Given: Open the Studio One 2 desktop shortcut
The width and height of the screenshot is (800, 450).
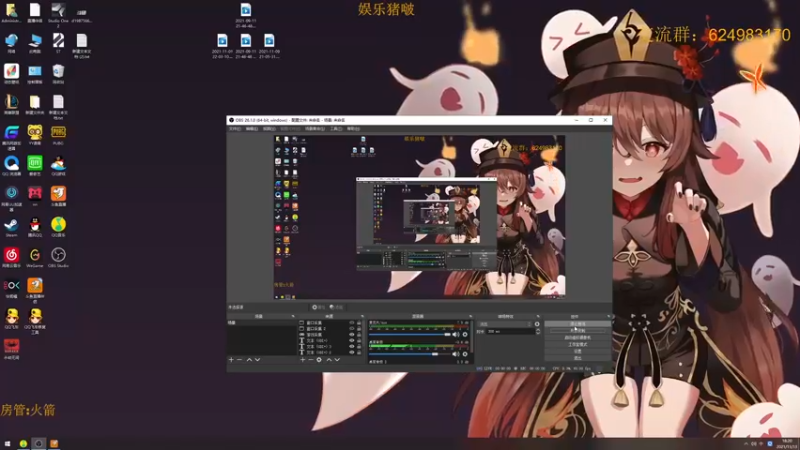Looking at the screenshot, I should coord(58,14).
